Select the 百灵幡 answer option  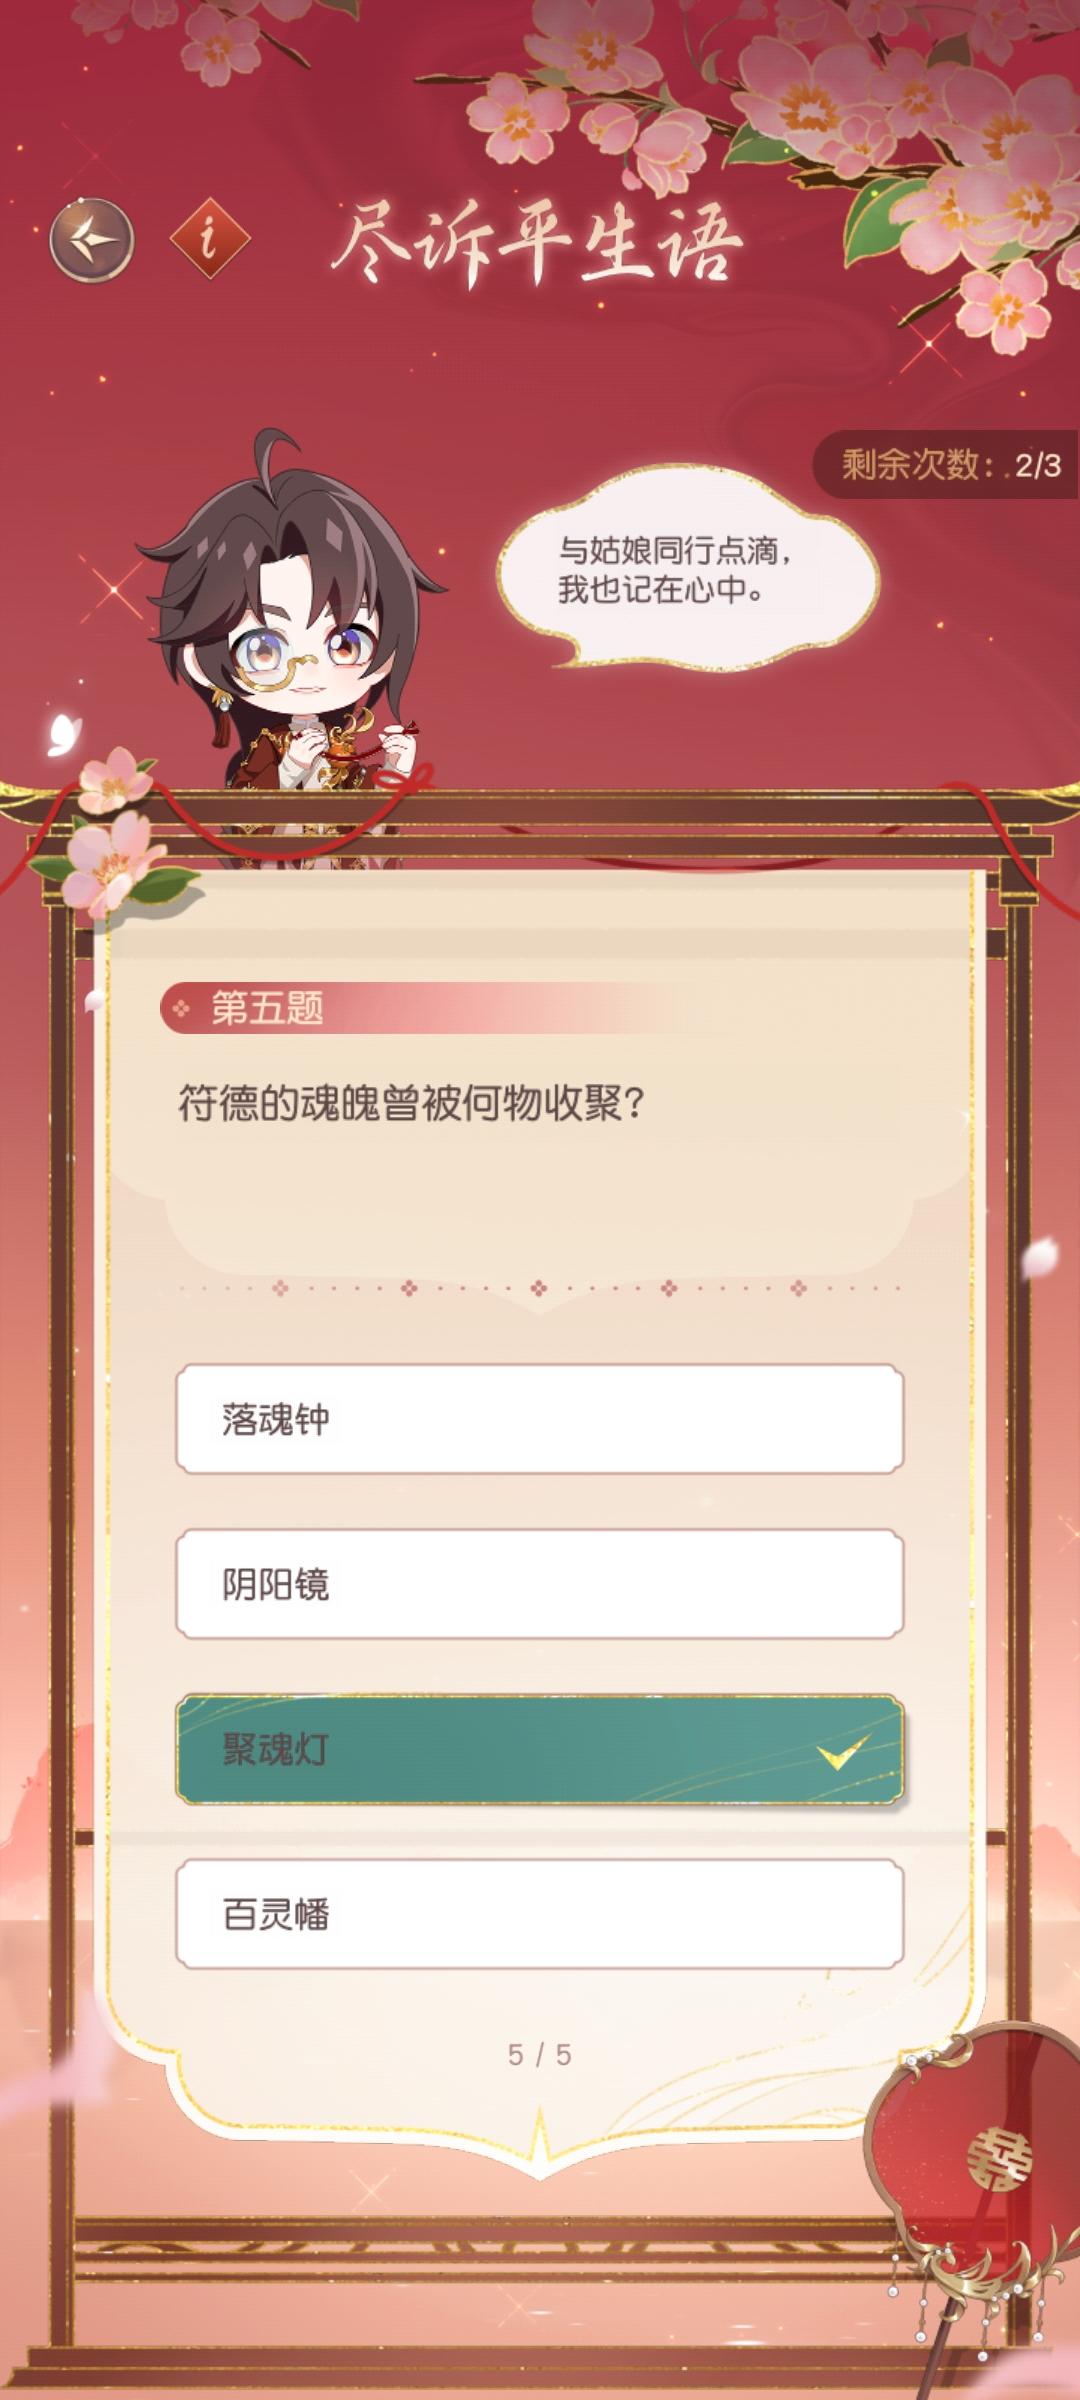pos(540,1914)
